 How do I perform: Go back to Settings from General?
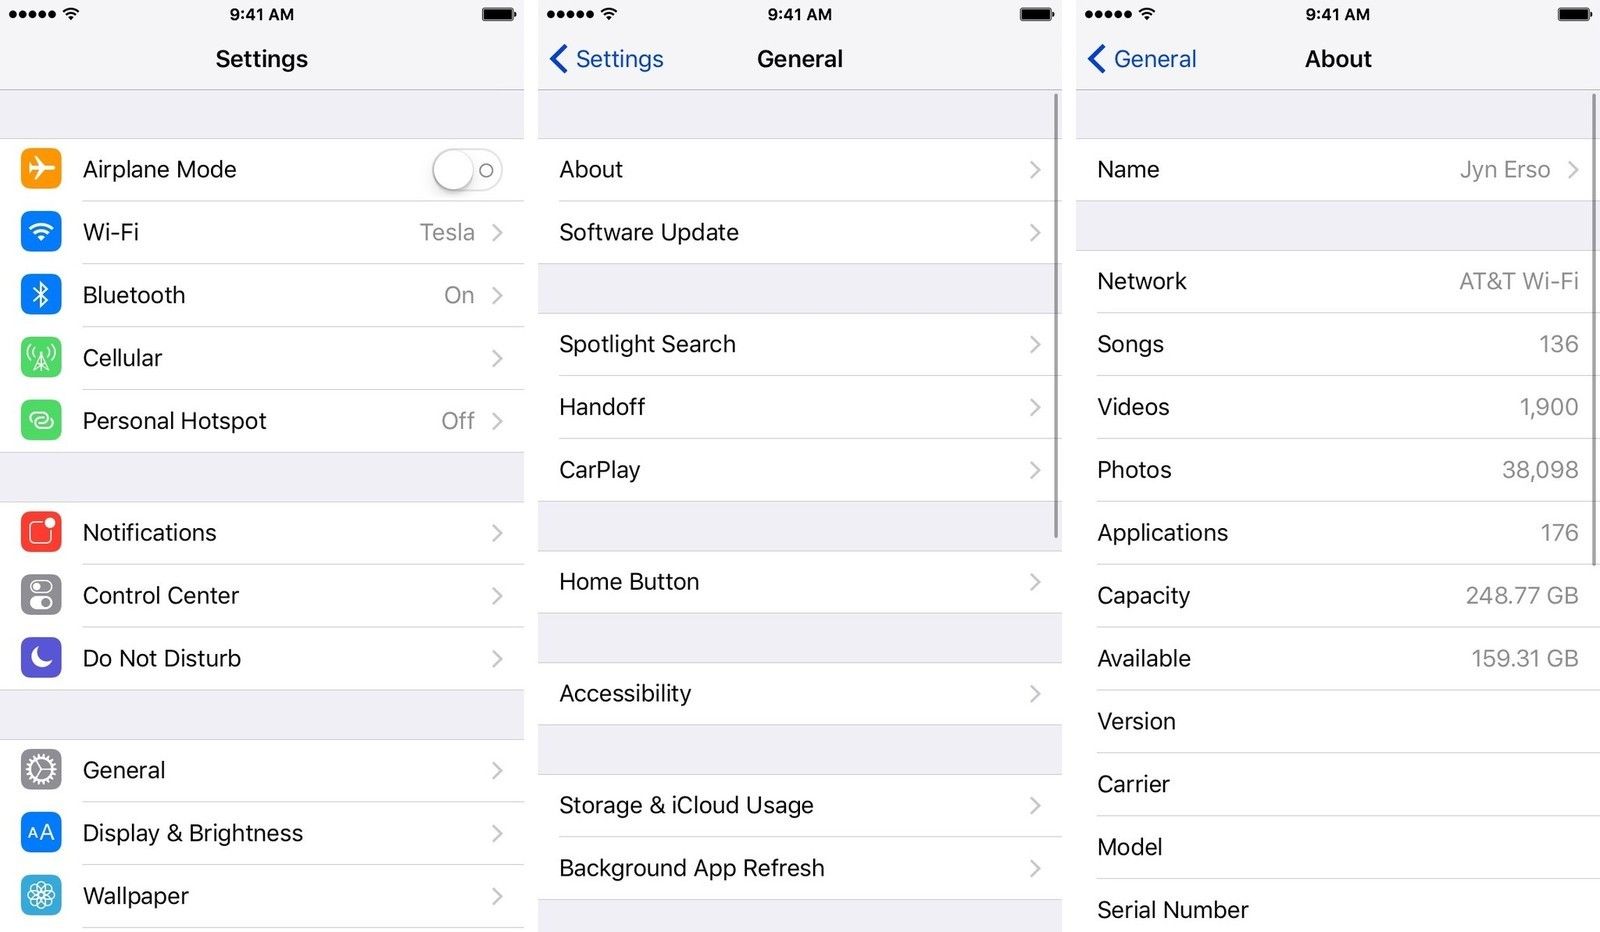coord(607,59)
